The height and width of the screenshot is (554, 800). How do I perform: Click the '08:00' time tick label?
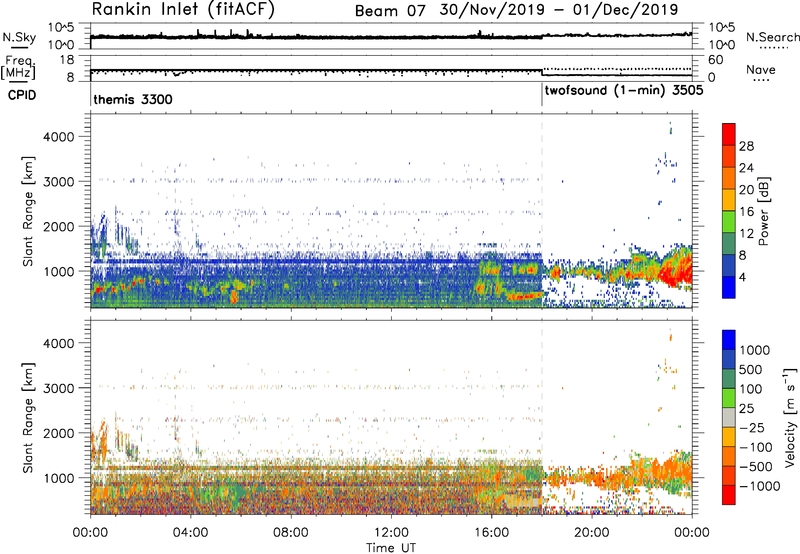[291, 533]
